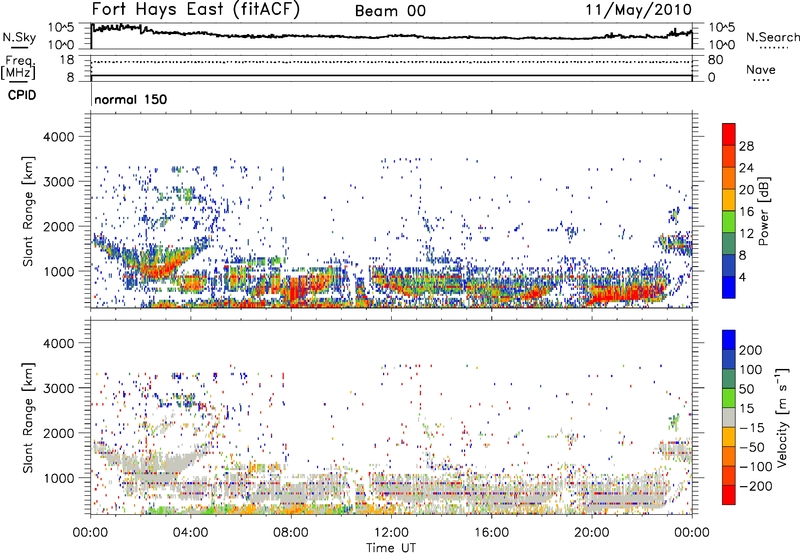Click the 'Time UT' axis label
This screenshot has width=800, height=554.
(x=391, y=548)
